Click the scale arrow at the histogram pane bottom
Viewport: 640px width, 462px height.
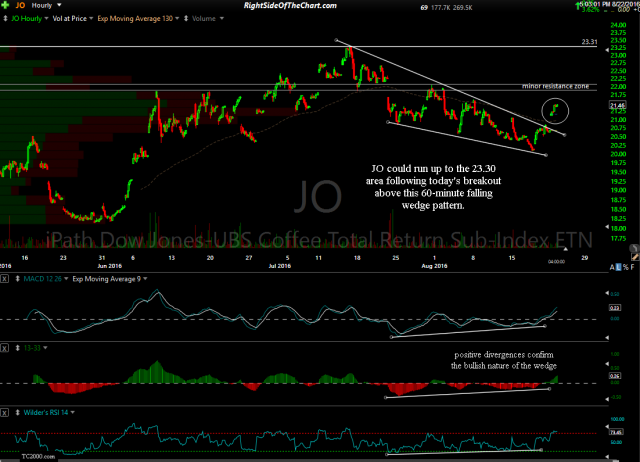pyautogui.click(x=607, y=399)
